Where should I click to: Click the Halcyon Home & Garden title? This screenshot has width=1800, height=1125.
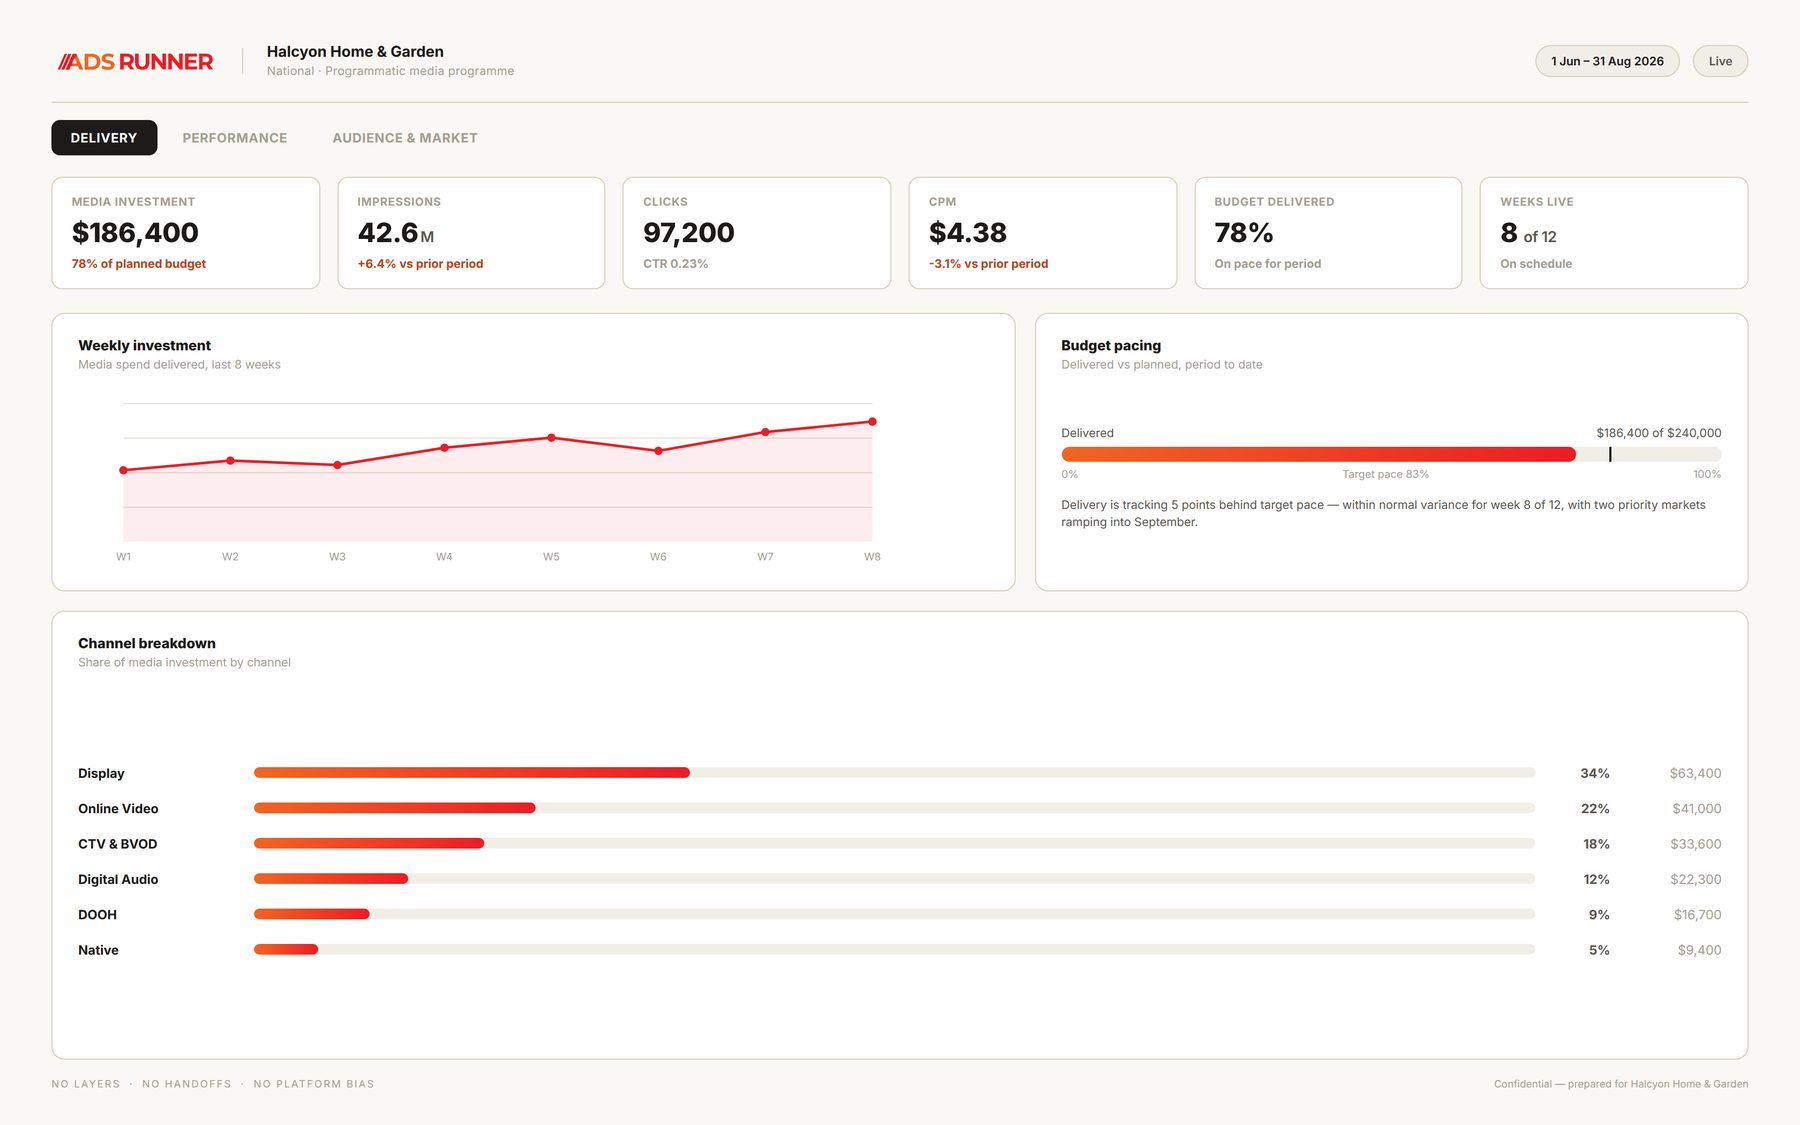[355, 52]
